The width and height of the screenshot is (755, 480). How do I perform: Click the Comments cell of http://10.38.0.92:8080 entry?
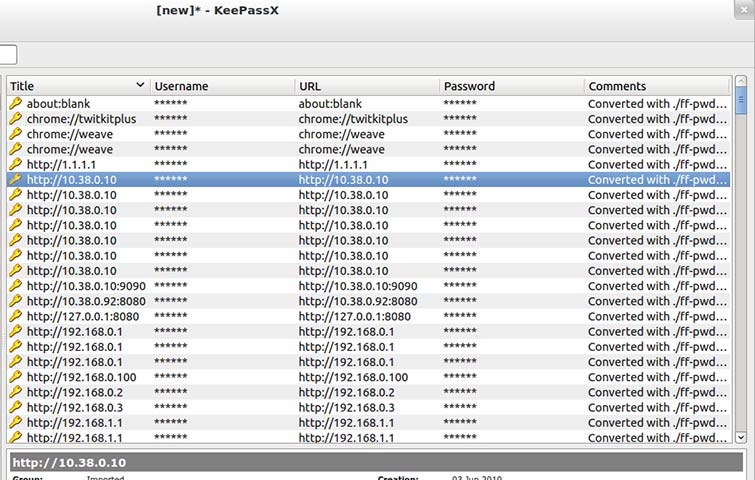pos(657,301)
